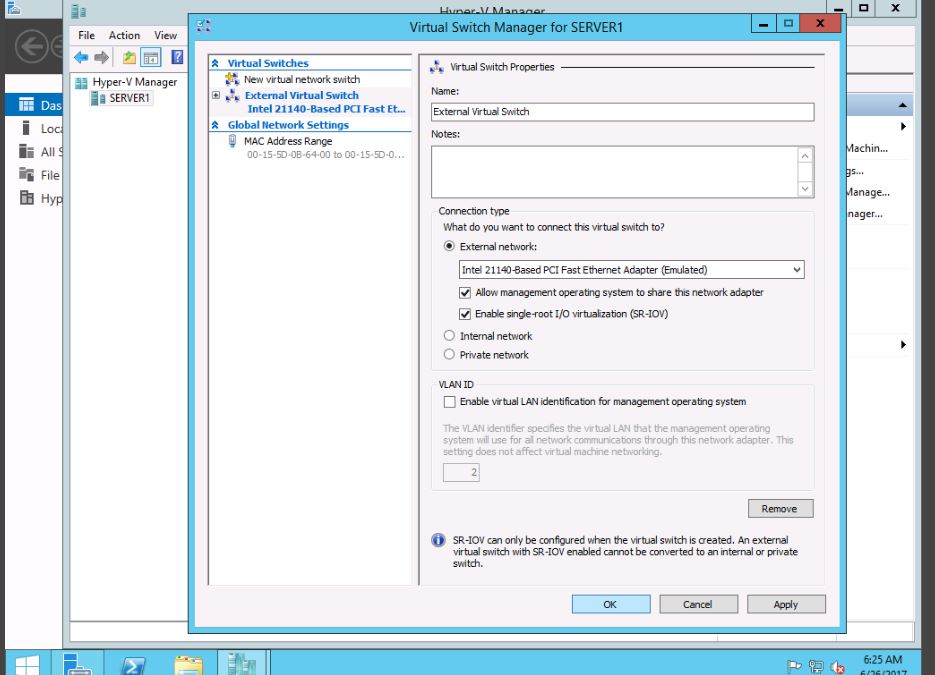The height and width of the screenshot is (675, 935).
Task: Select New virtual network switch entry
Action: point(302,79)
